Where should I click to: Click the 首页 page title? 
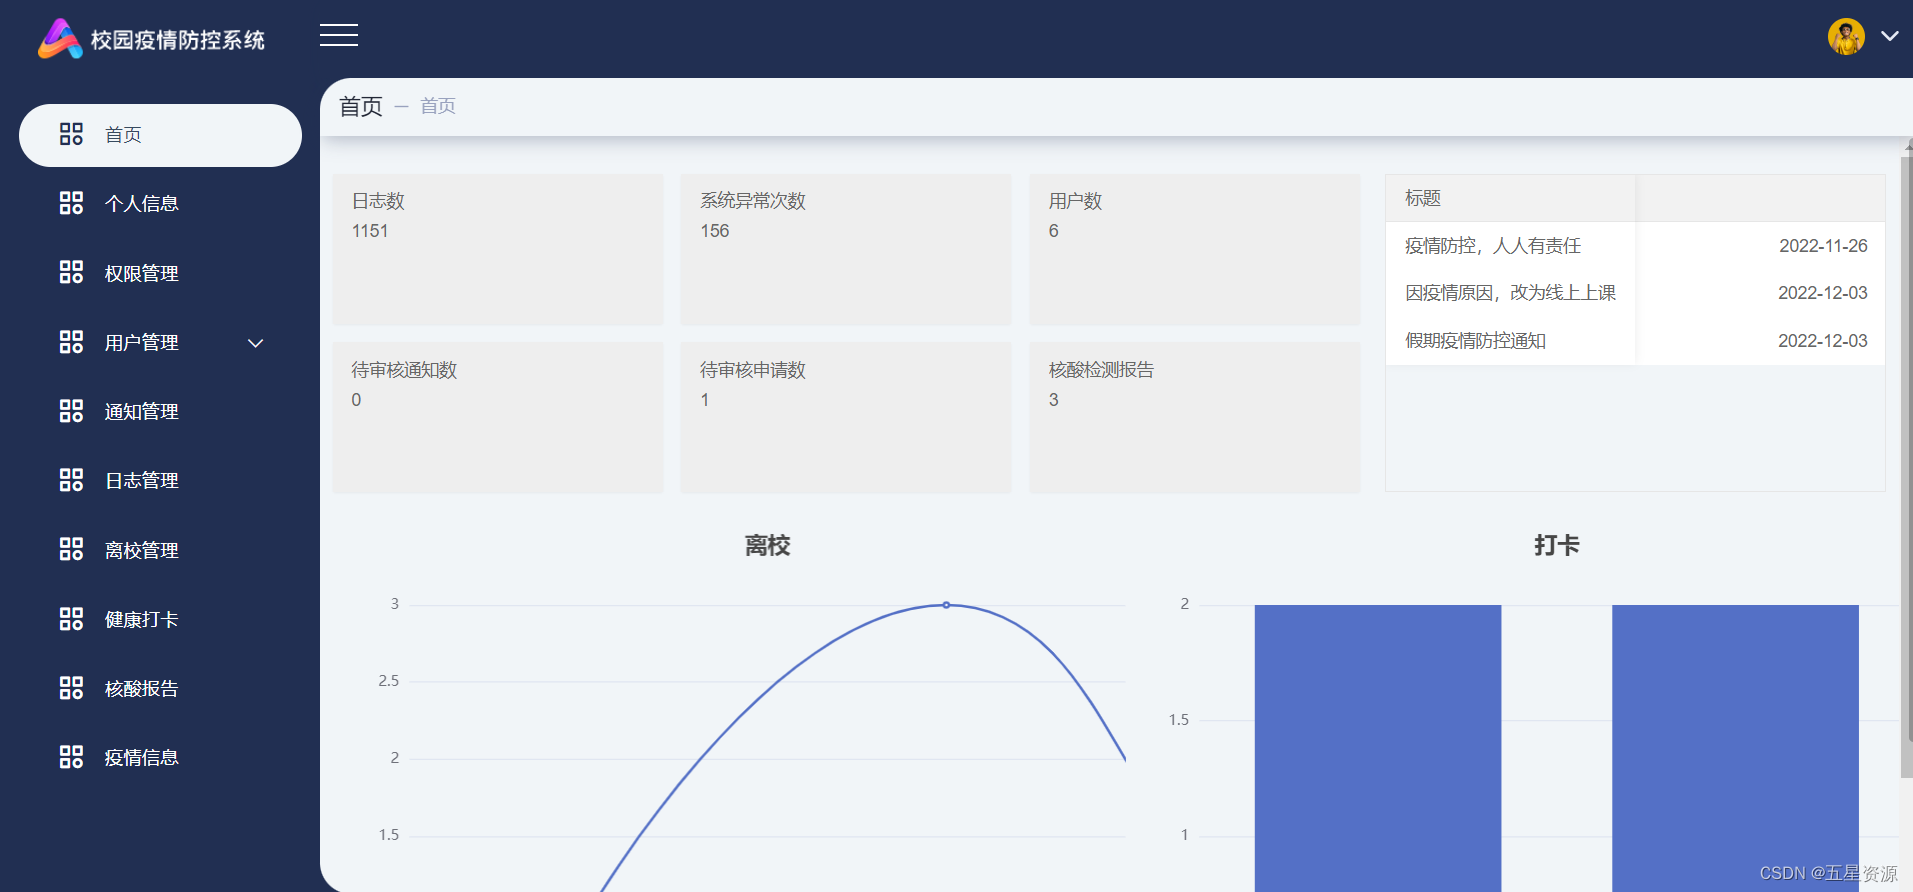361,106
